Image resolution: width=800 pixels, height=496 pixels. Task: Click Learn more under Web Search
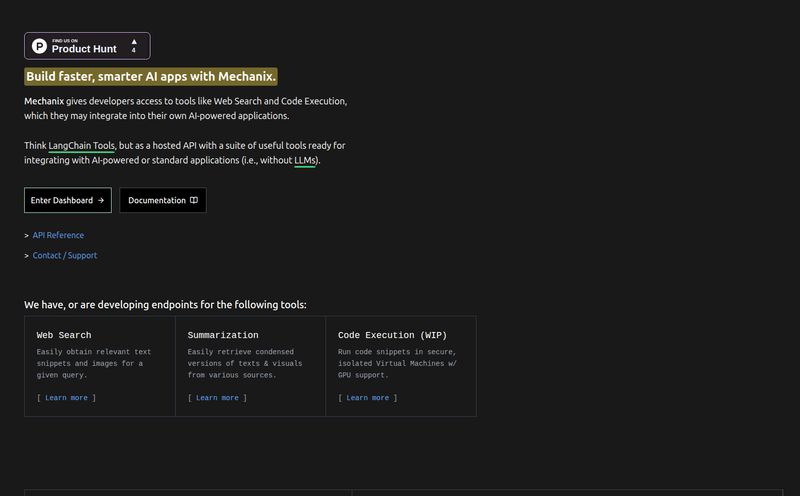(66, 398)
